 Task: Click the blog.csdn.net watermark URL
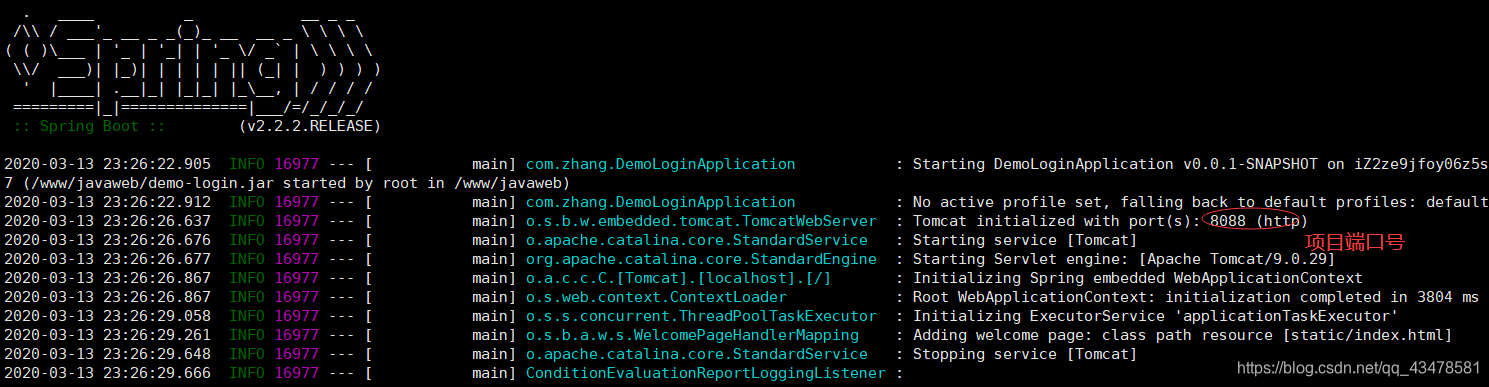point(1359,368)
